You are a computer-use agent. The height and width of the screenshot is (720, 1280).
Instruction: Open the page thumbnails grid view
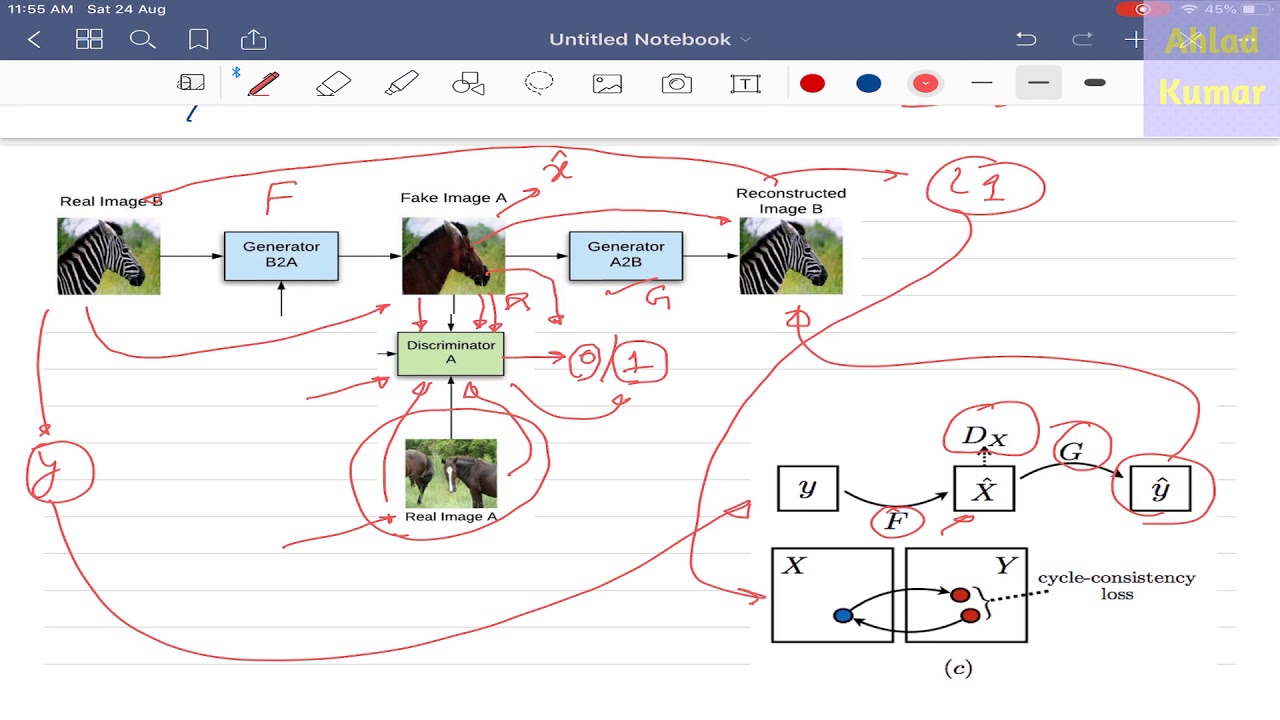(90, 40)
